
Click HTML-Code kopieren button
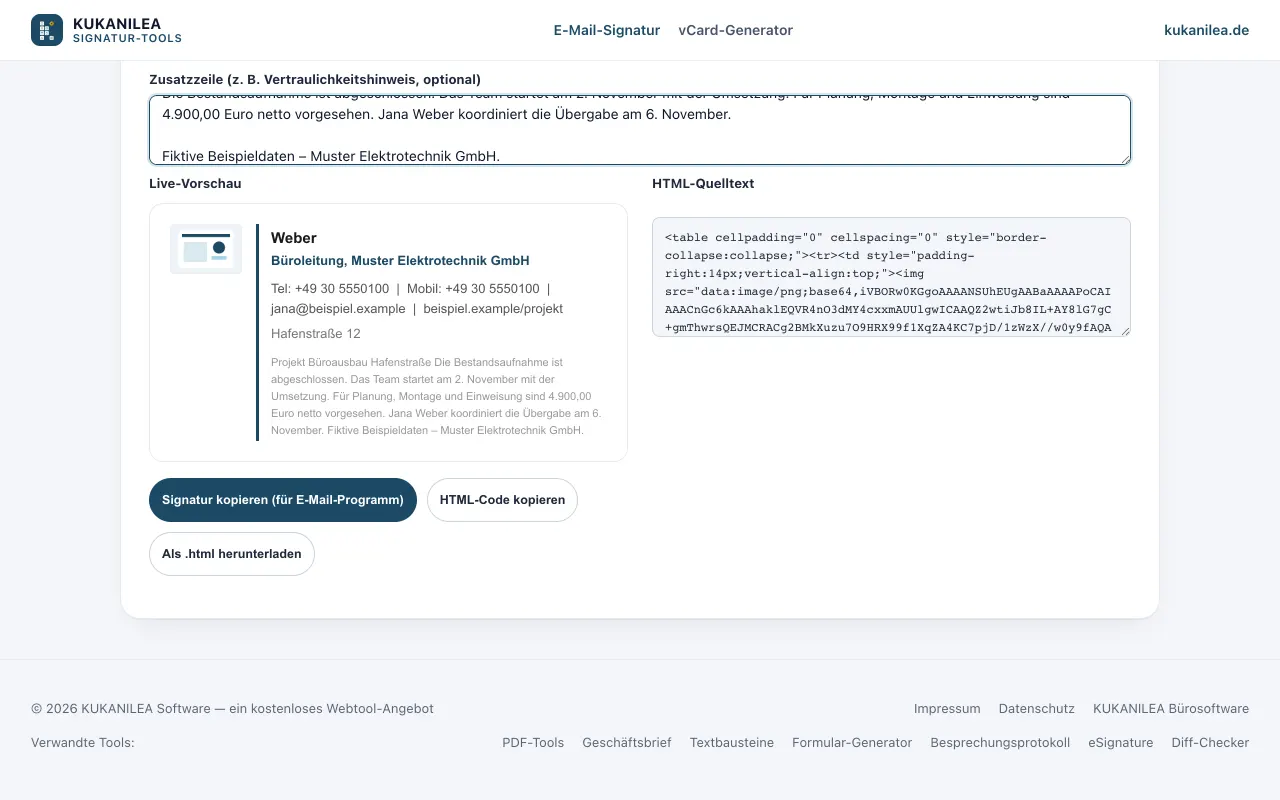point(502,500)
